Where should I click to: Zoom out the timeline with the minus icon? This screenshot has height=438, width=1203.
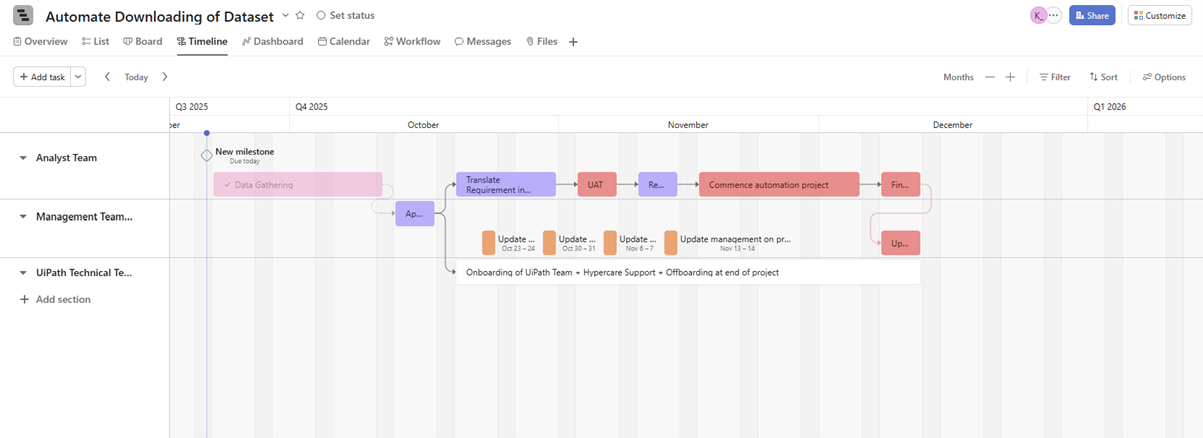(x=990, y=77)
